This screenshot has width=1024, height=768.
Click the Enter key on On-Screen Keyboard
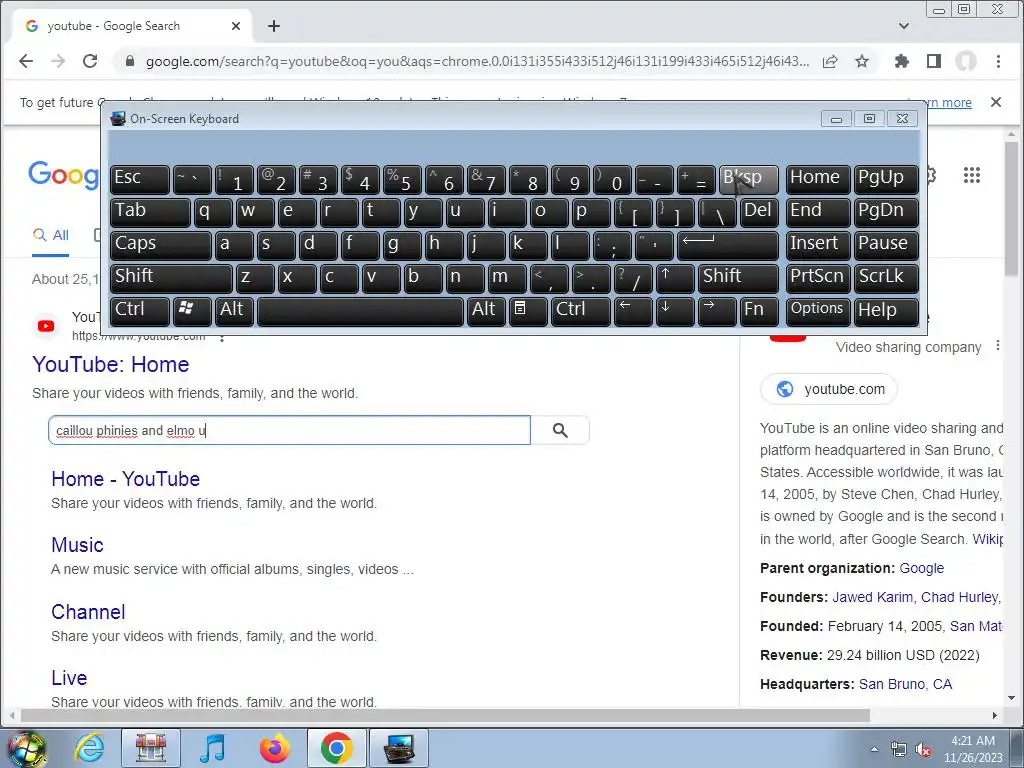coord(728,246)
